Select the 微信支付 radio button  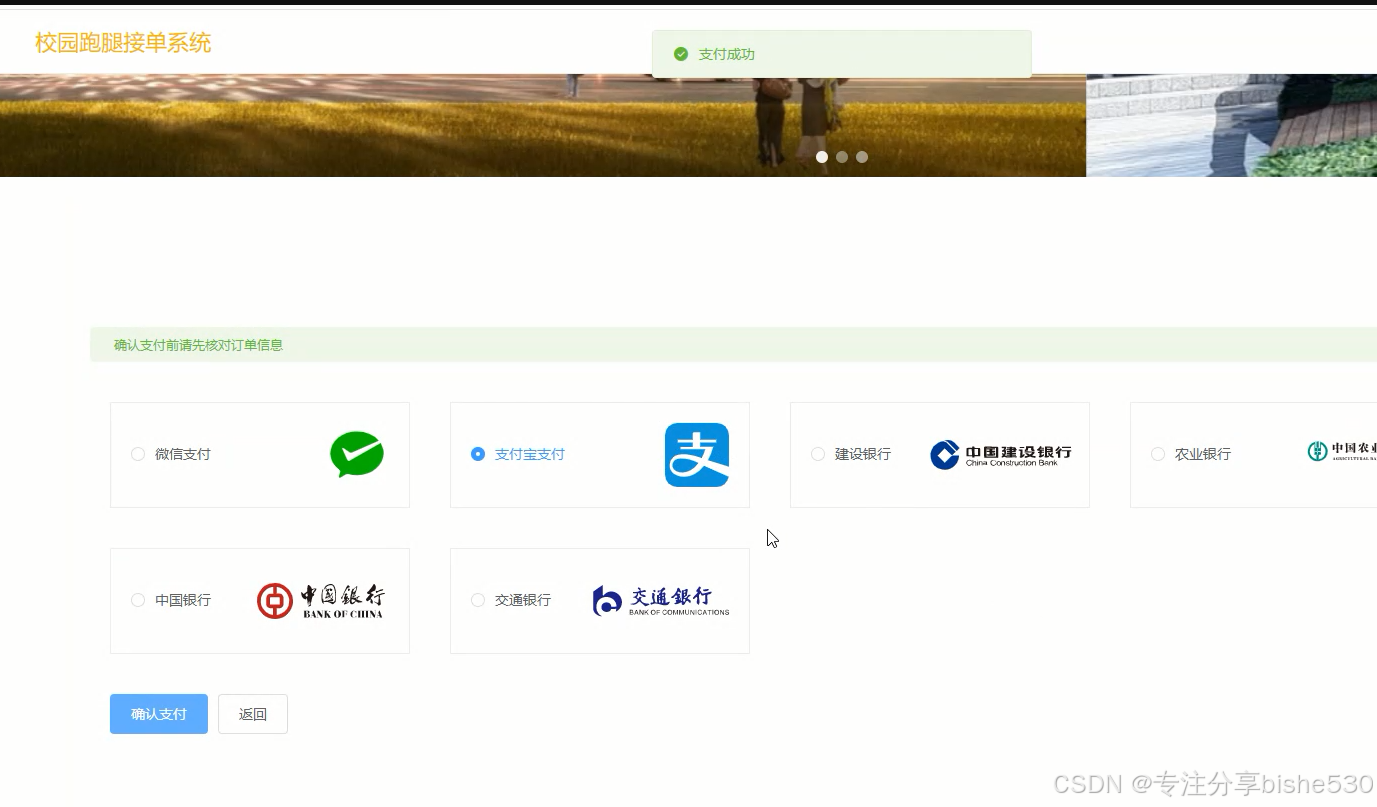coord(138,454)
